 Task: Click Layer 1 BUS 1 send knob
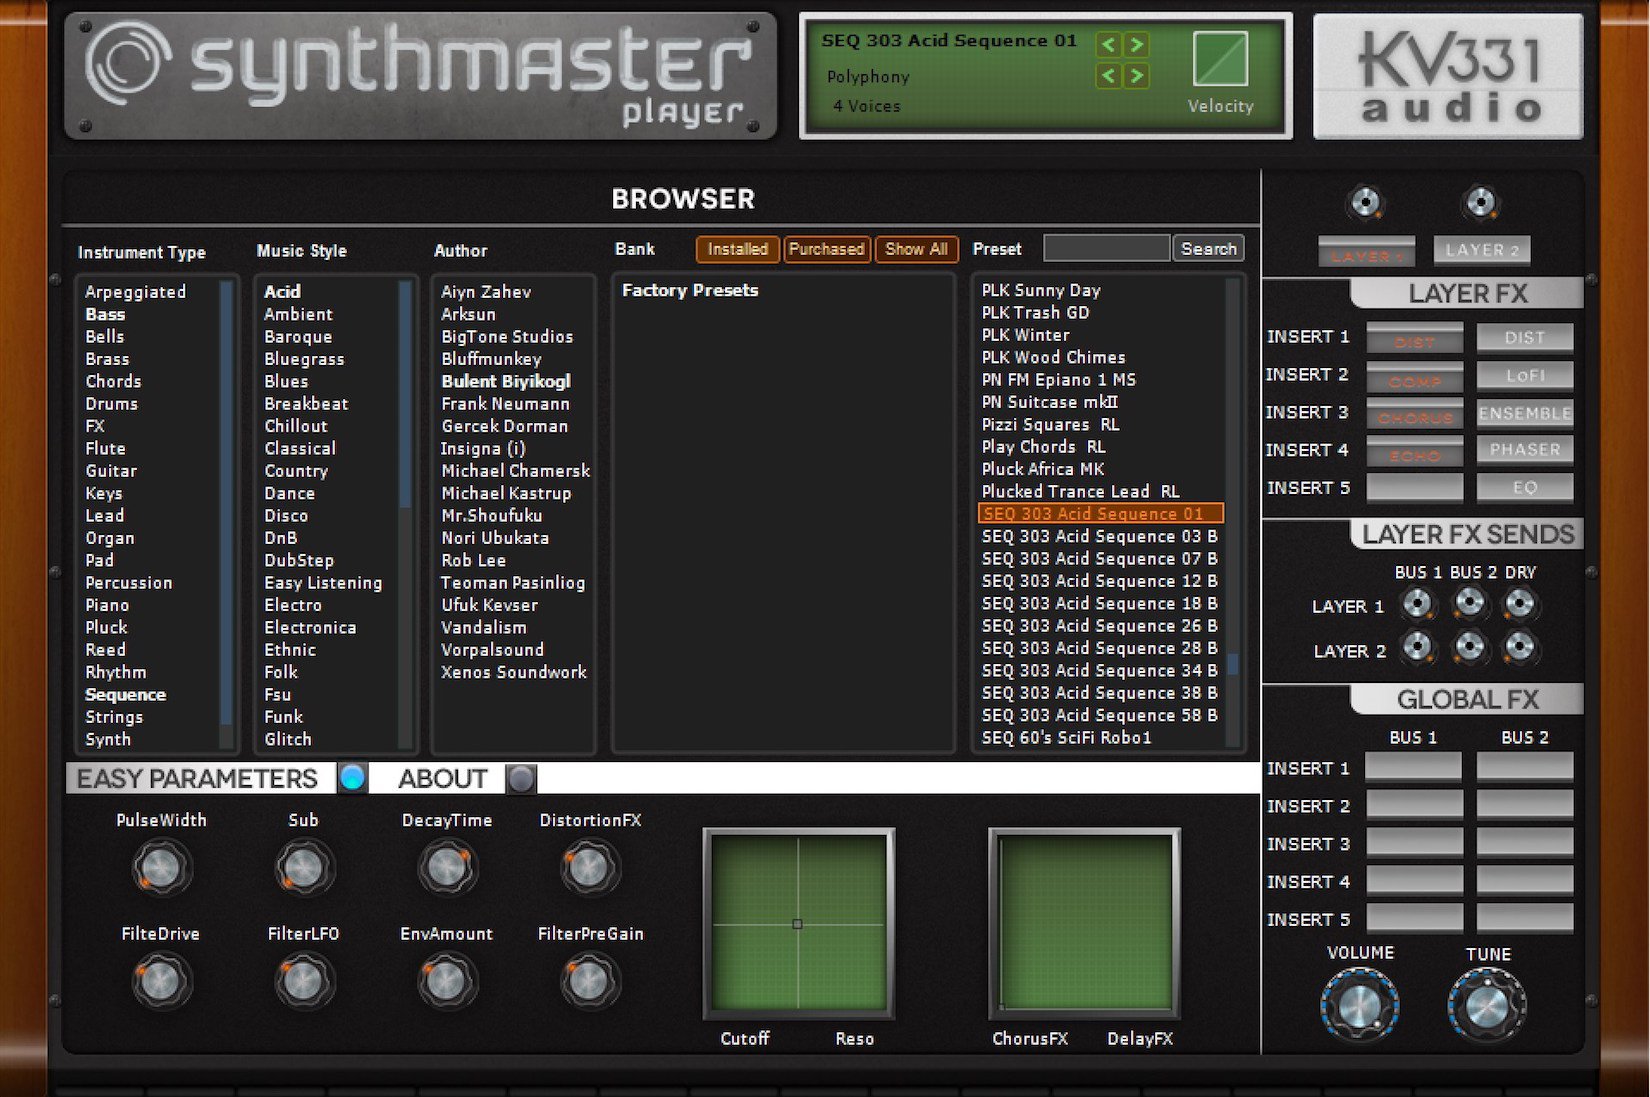1417,603
